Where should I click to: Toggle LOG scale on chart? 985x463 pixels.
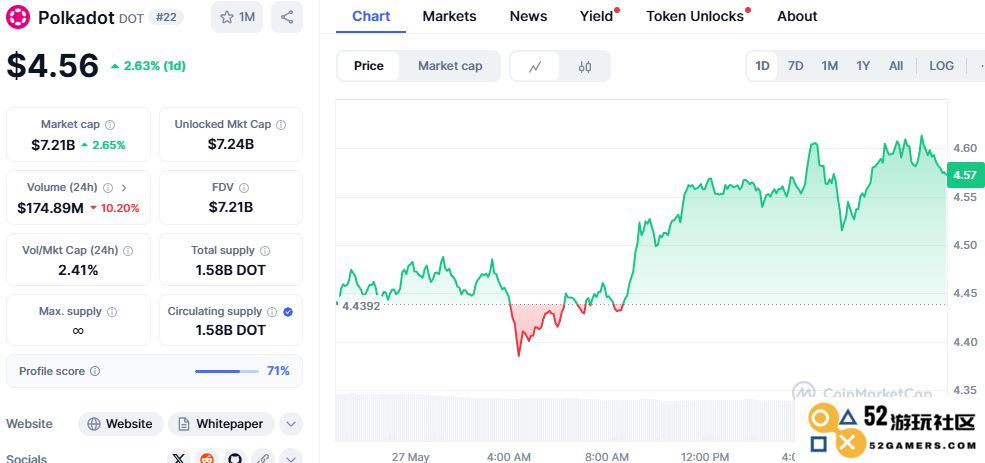click(941, 66)
